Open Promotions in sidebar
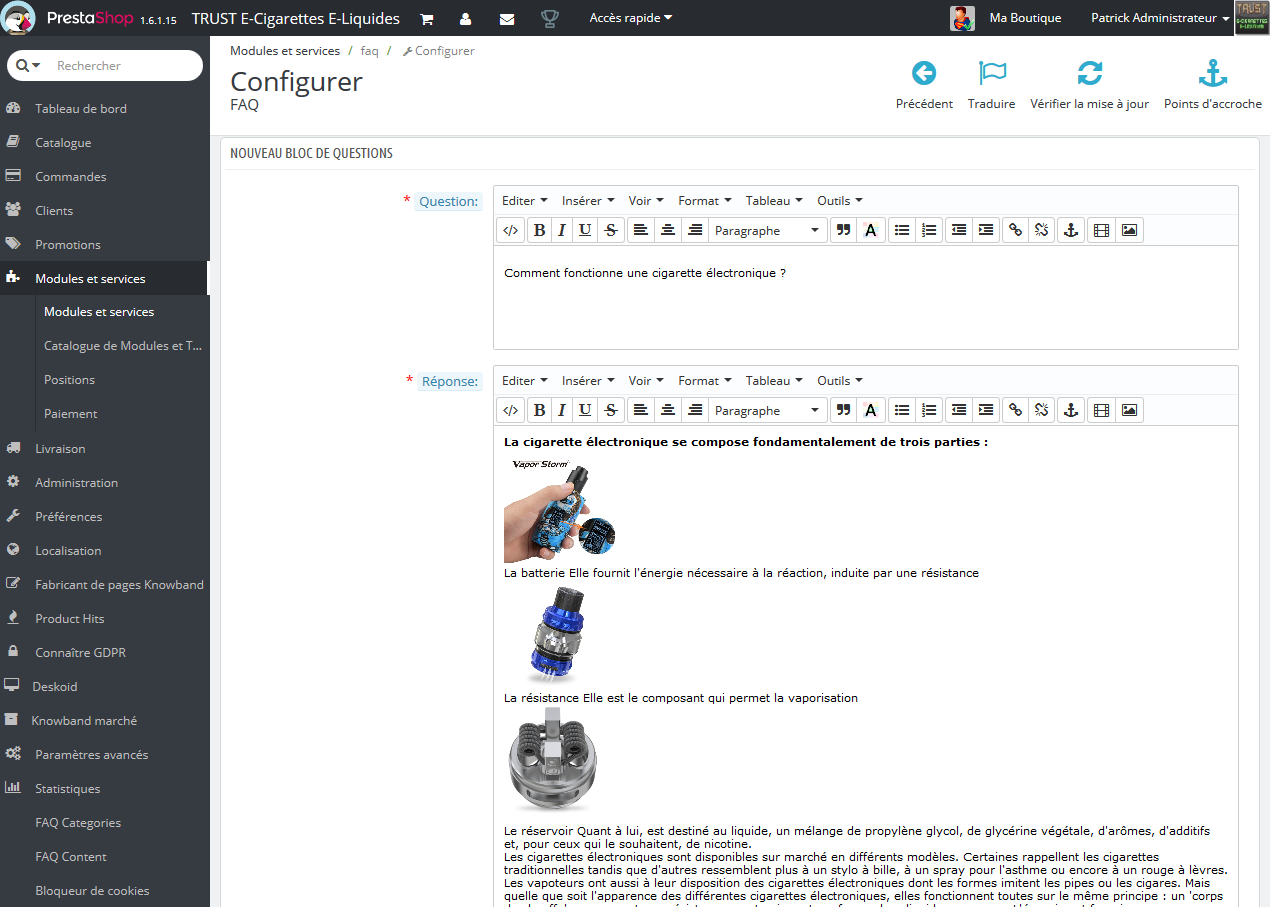The height and width of the screenshot is (907, 1270). 68,245
